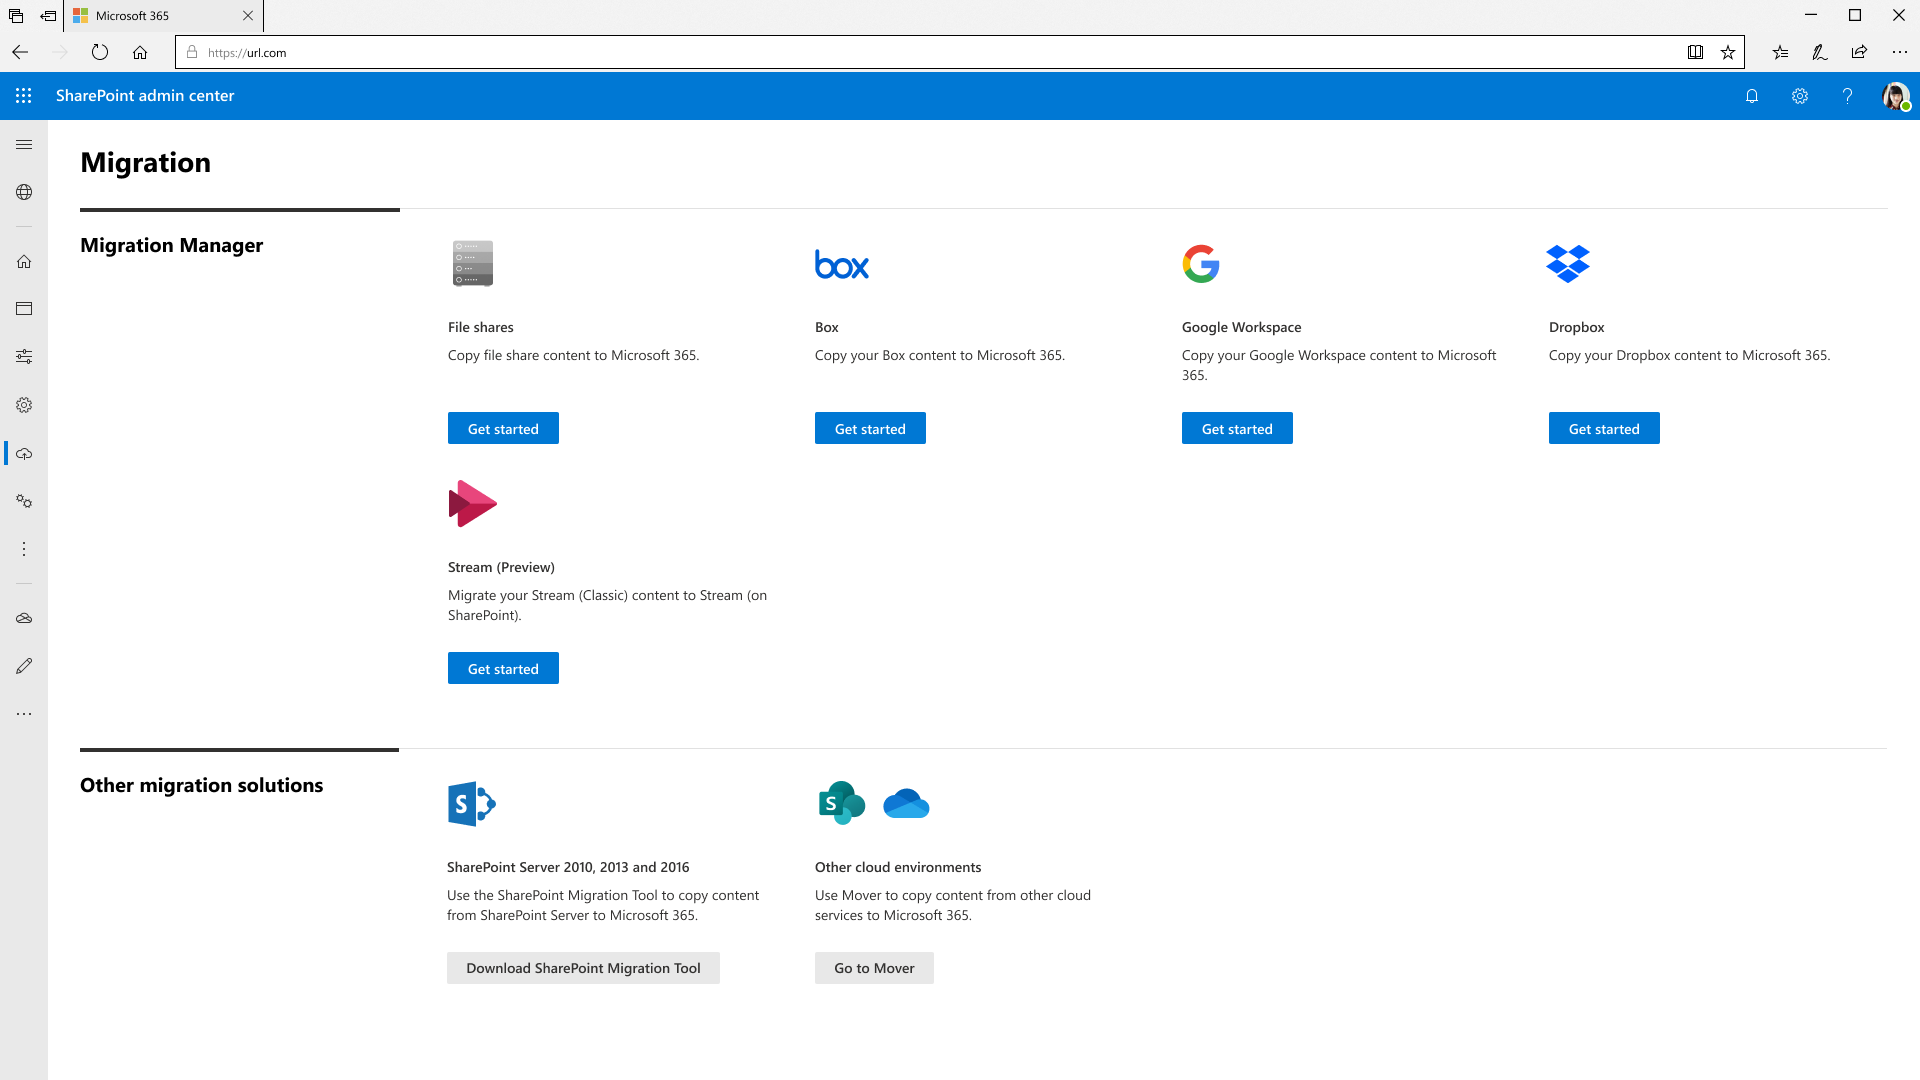
Task: Open the user profile avatar
Action: (x=1895, y=96)
